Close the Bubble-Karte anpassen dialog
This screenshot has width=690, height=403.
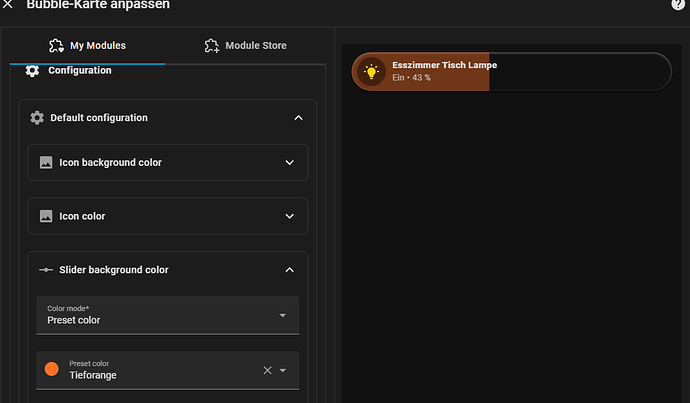click(8, 5)
